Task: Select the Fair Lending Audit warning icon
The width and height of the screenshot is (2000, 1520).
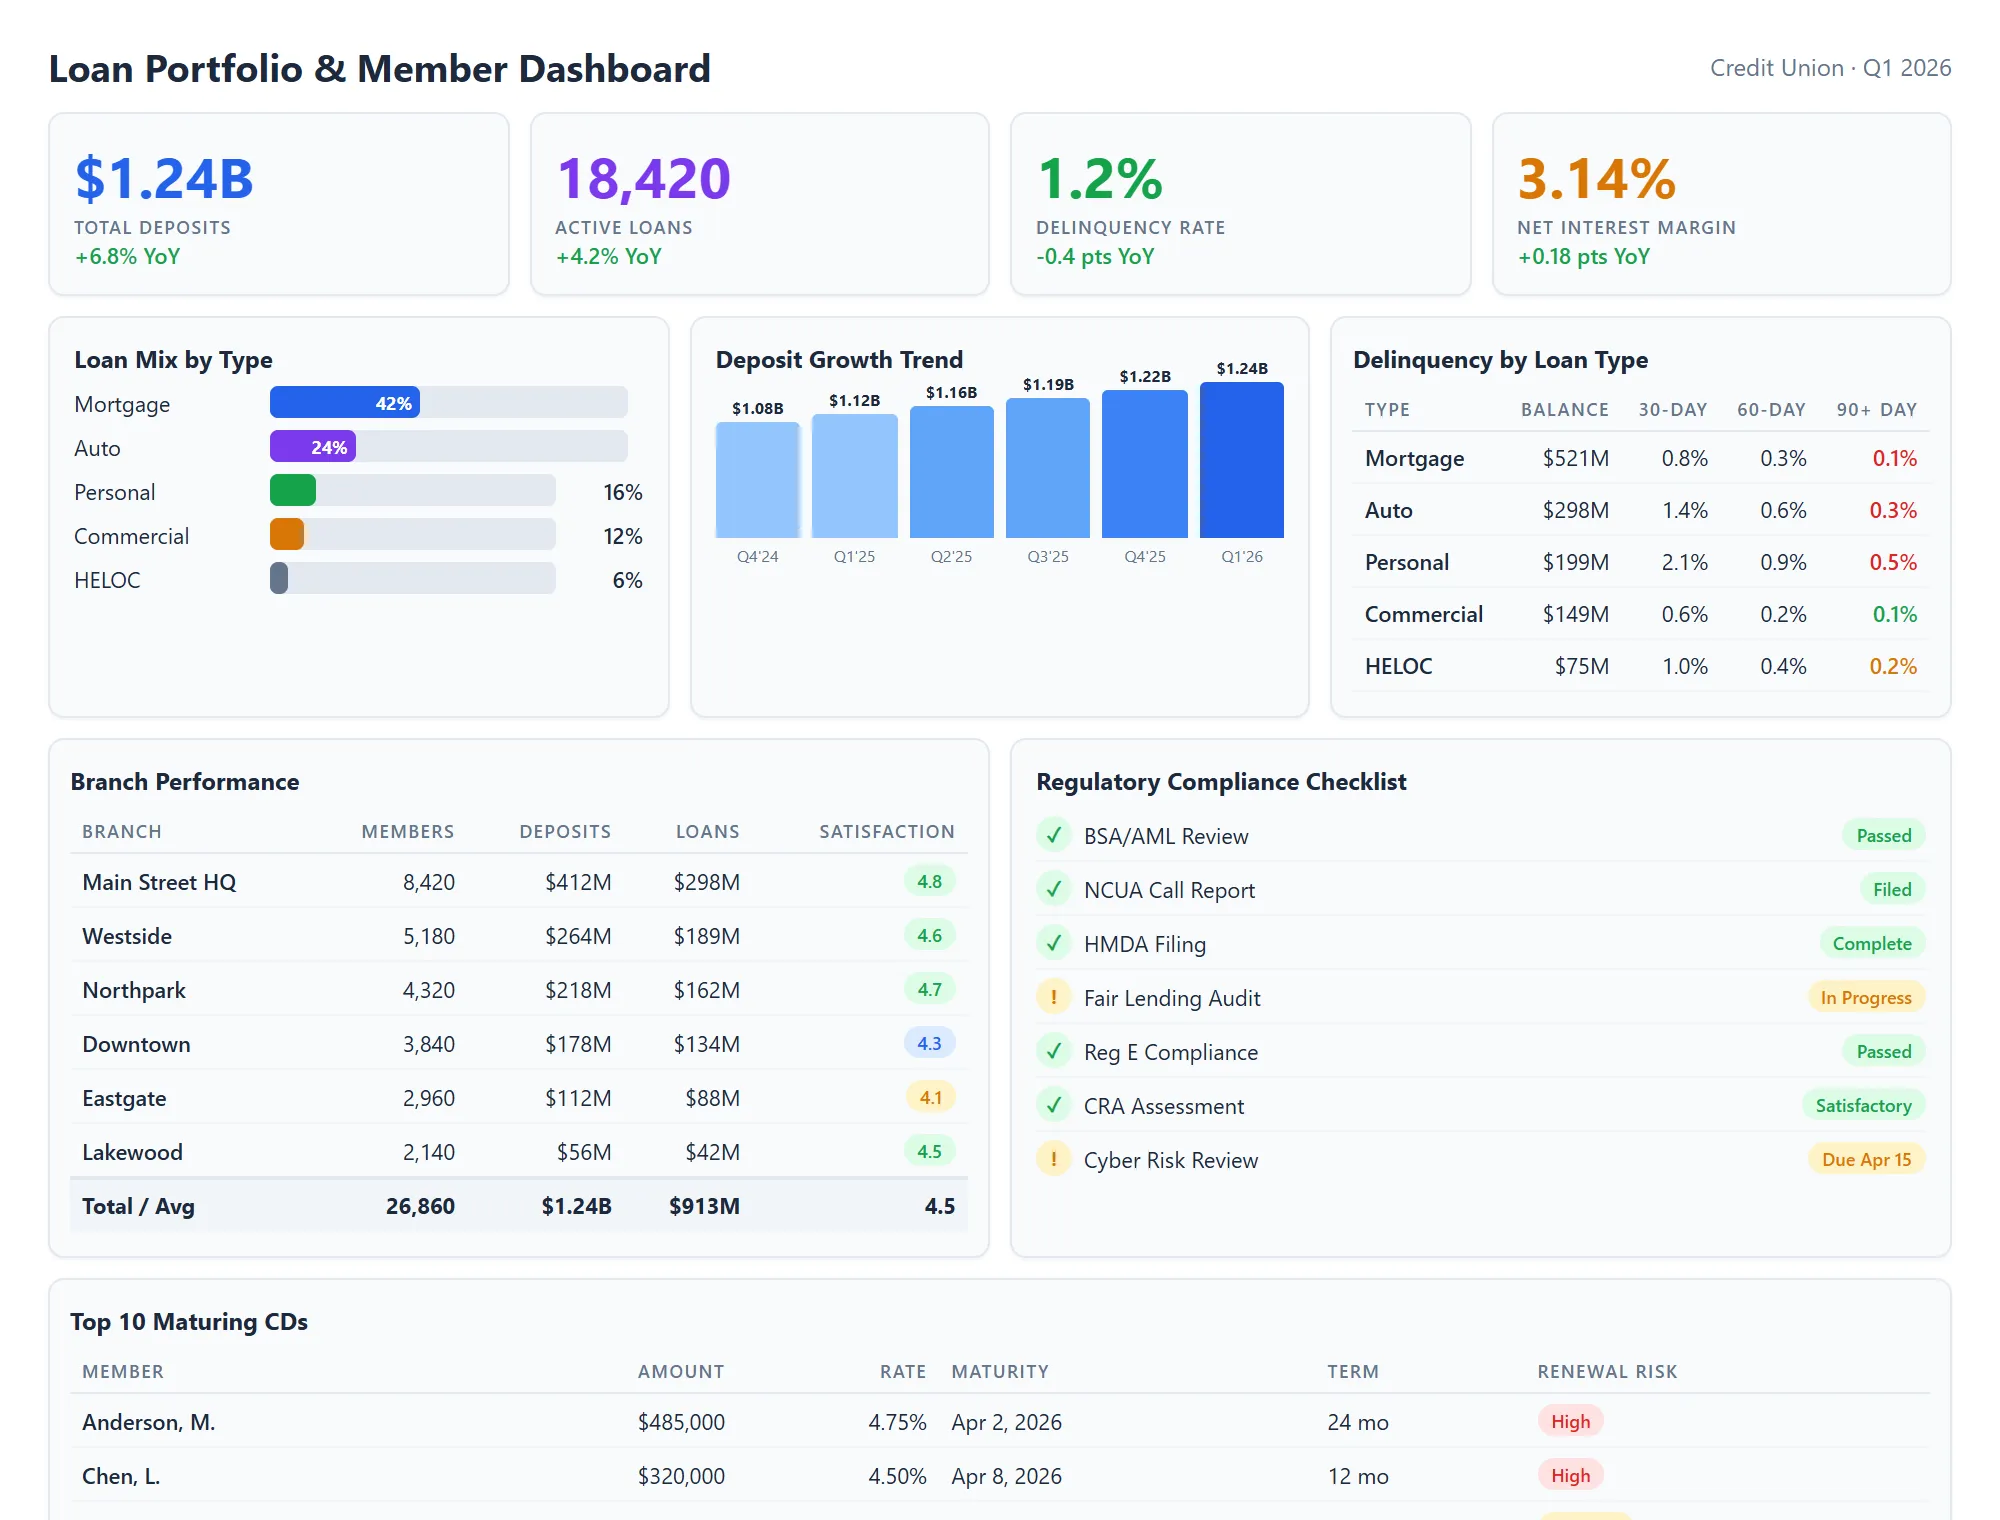Action: 1054,997
